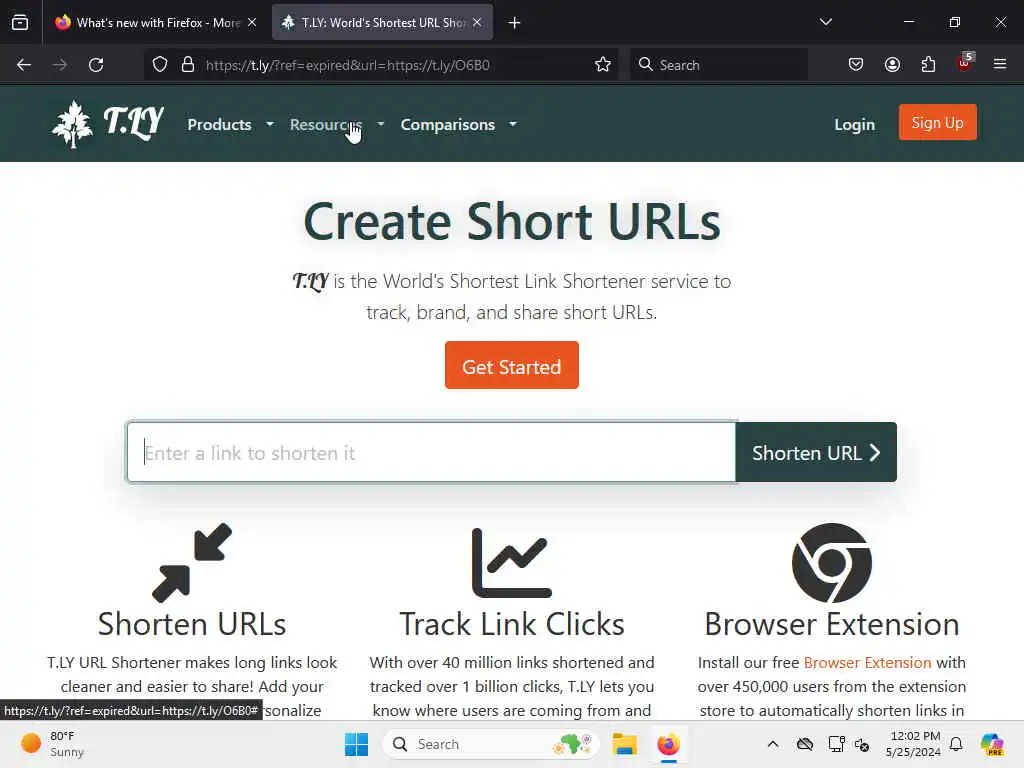This screenshot has width=1024, height=768.
Task: Click the Windows taskbar Search box
Action: point(491,744)
